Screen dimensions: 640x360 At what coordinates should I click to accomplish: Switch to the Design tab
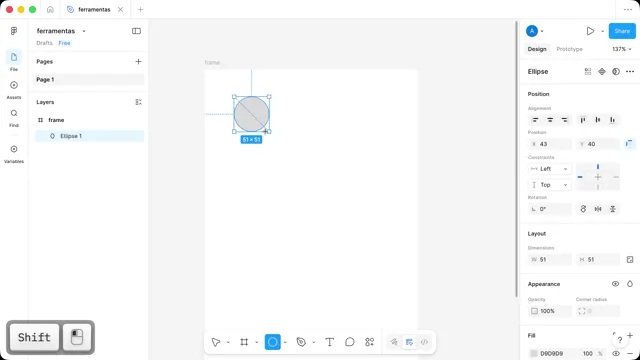click(537, 49)
